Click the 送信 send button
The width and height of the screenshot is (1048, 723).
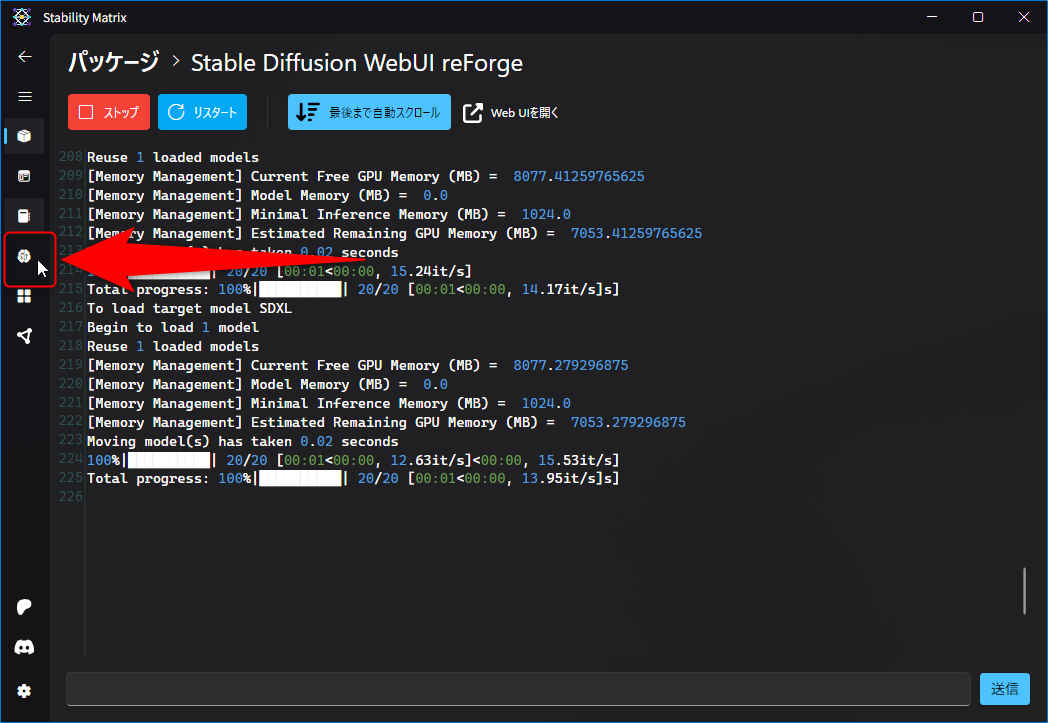[x=1004, y=689]
